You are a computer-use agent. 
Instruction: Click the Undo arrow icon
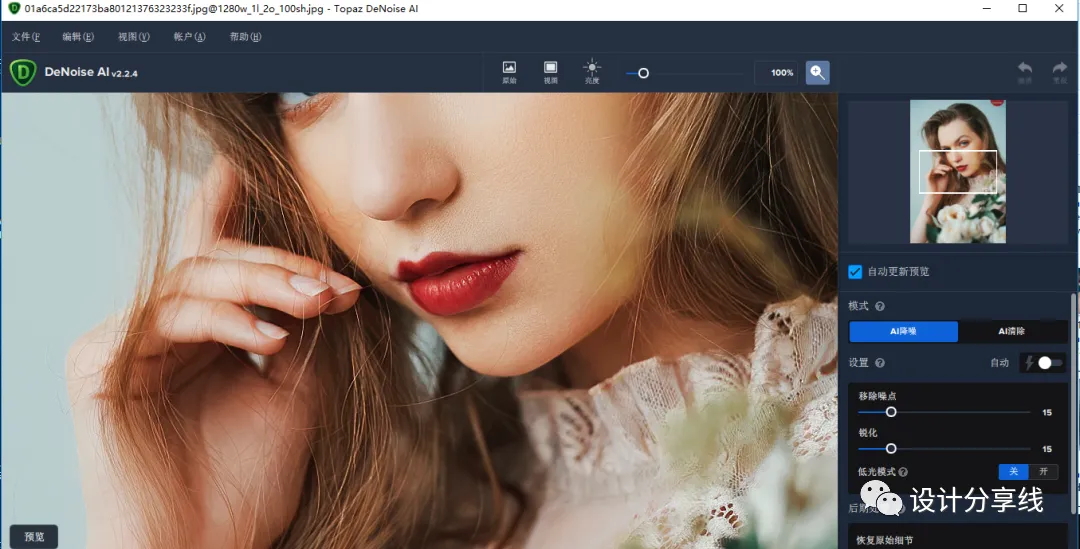(x=1025, y=71)
